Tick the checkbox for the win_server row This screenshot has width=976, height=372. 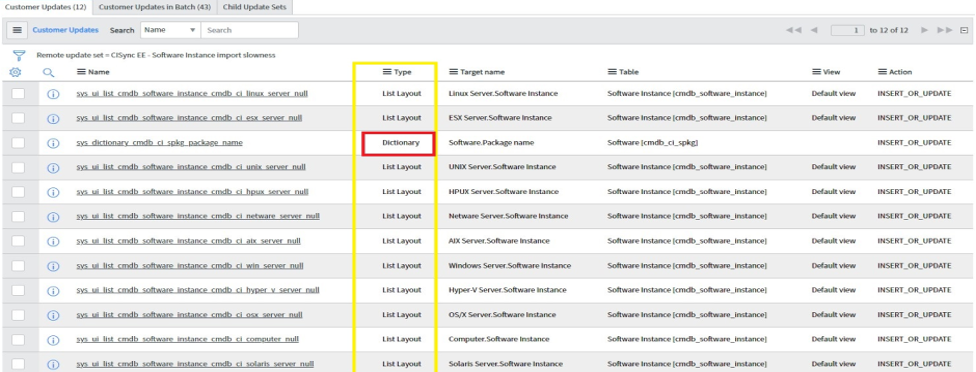(x=18, y=265)
